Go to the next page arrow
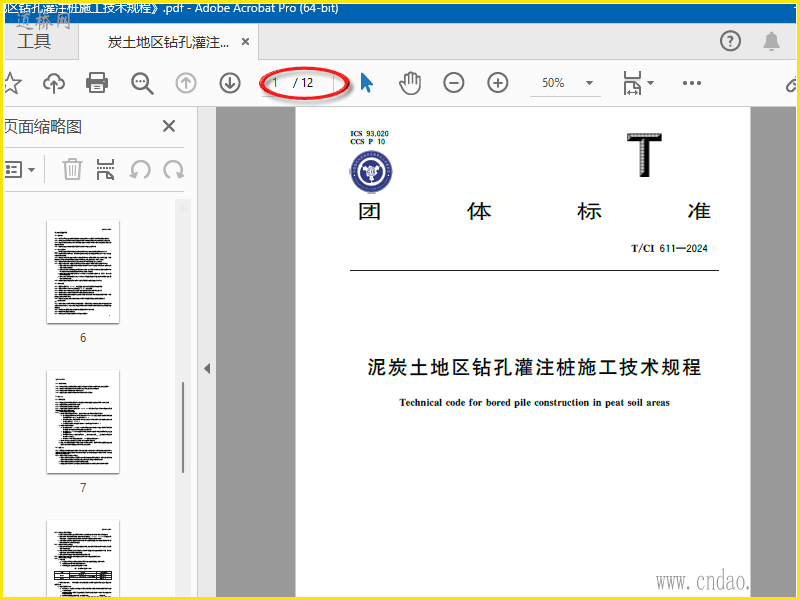Image resolution: width=800 pixels, height=600 pixels. 230,83
